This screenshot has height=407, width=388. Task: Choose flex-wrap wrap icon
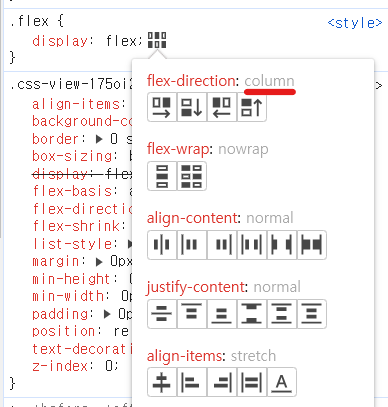(192, 176)
